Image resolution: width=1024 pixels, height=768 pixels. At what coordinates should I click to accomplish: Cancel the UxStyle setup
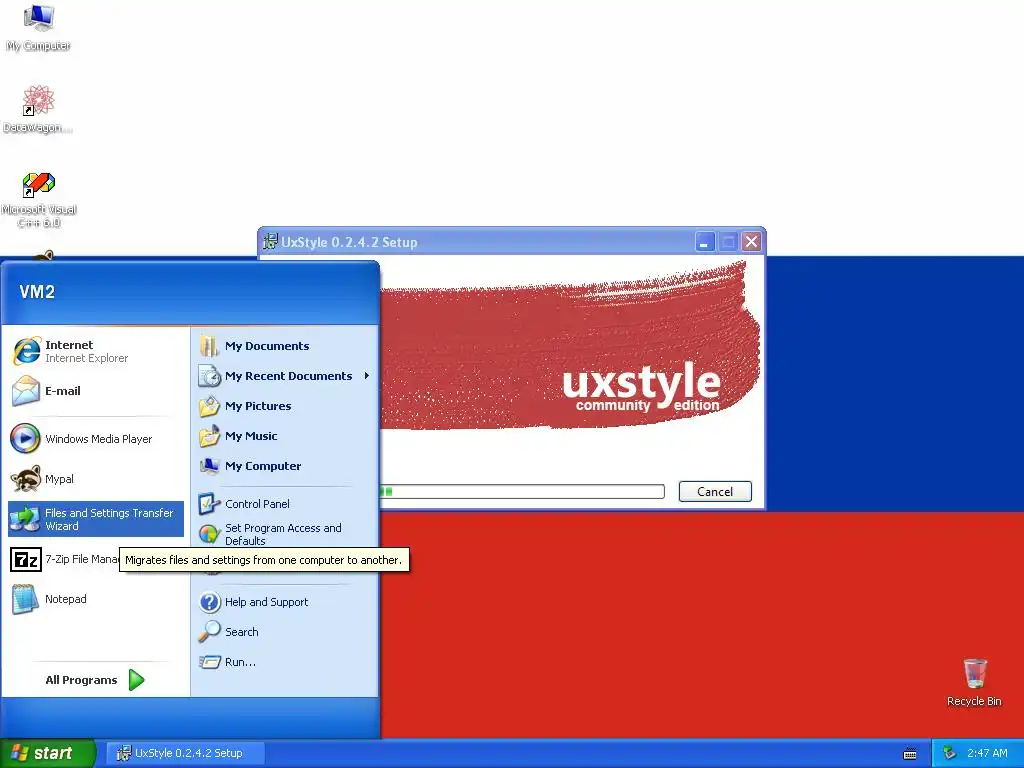[715, 492]
